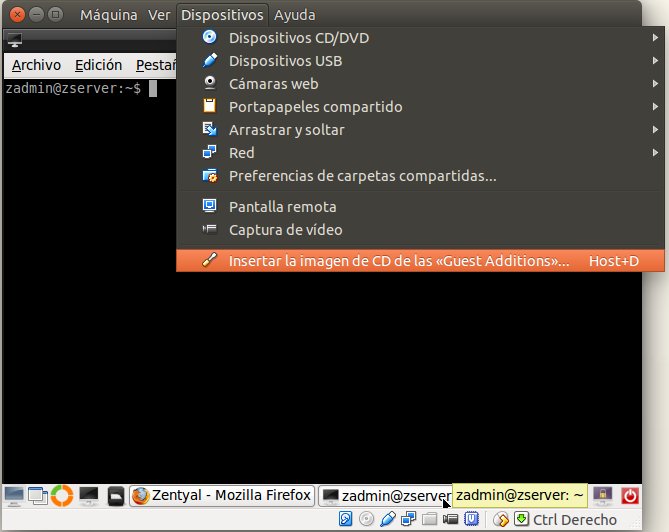Open the Ver menu
669x532 pixels.
[x=159, y=15]
